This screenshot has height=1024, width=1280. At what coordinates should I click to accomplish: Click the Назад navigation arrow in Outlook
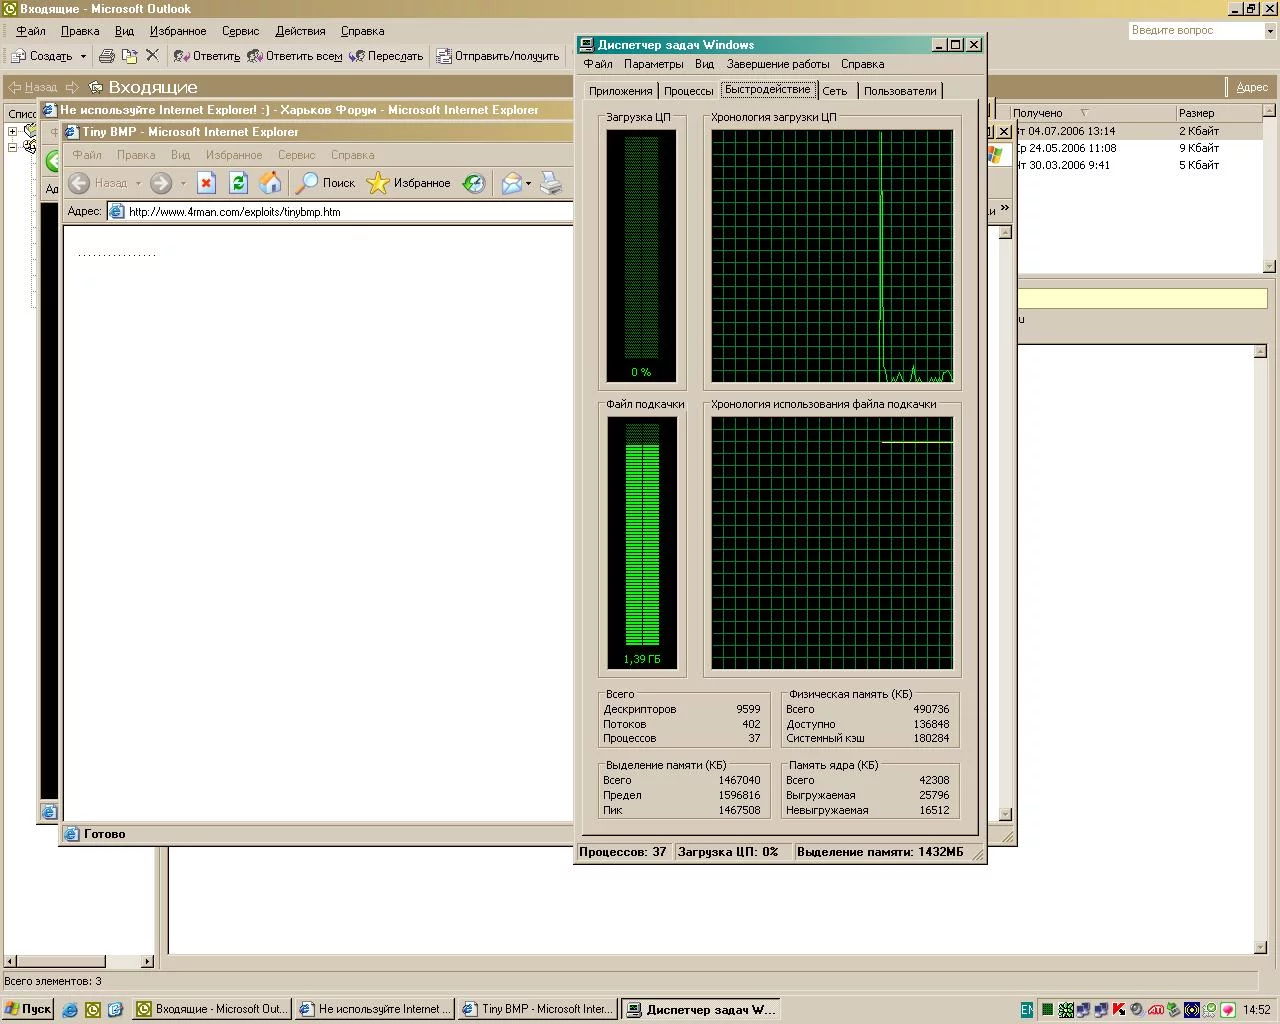click(33, 87)
